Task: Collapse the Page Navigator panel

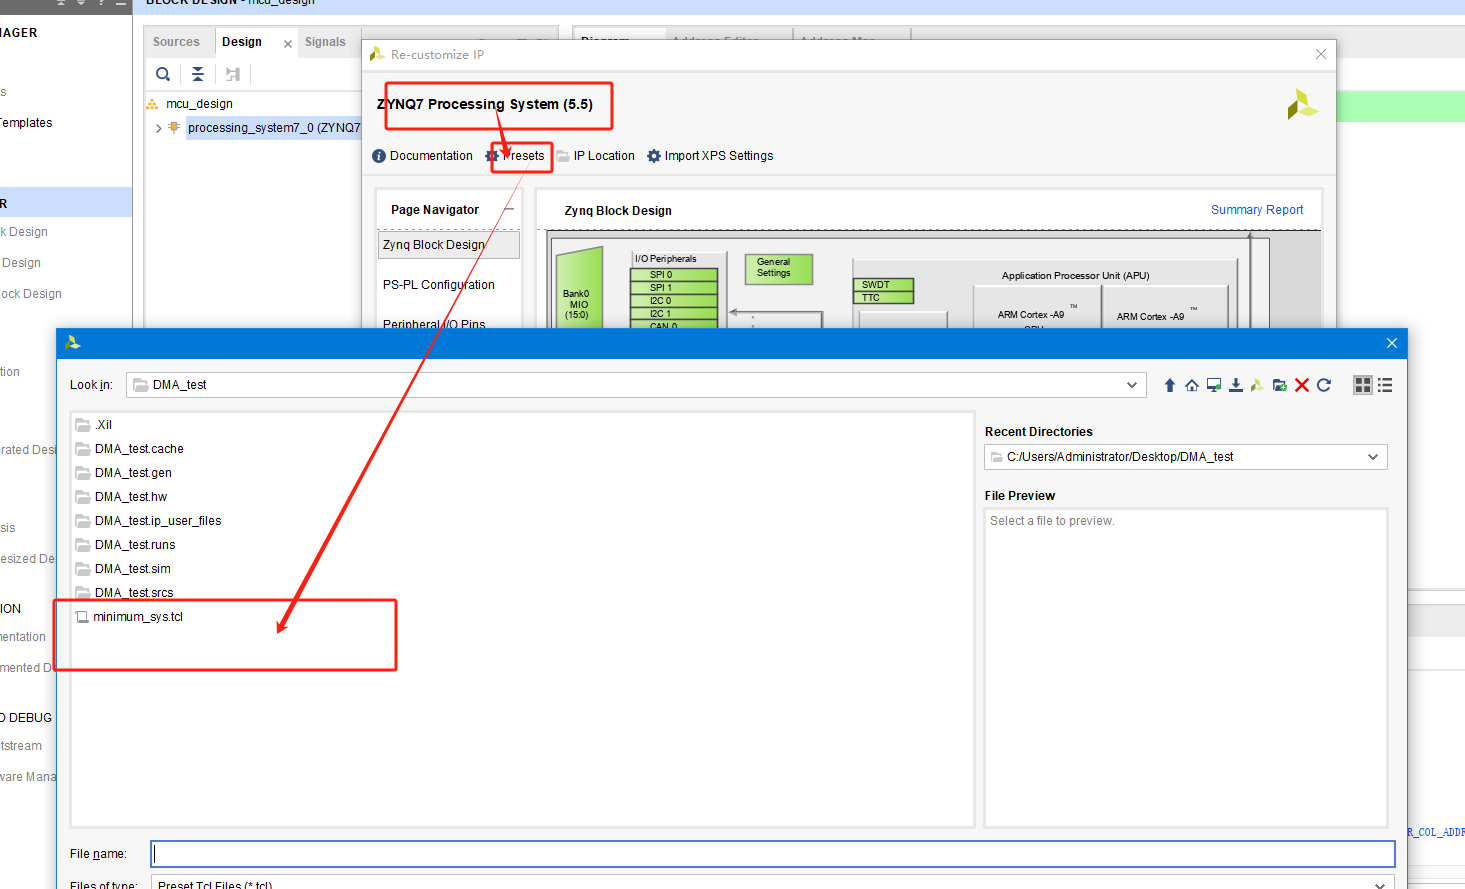Action: tap(509, 210)
